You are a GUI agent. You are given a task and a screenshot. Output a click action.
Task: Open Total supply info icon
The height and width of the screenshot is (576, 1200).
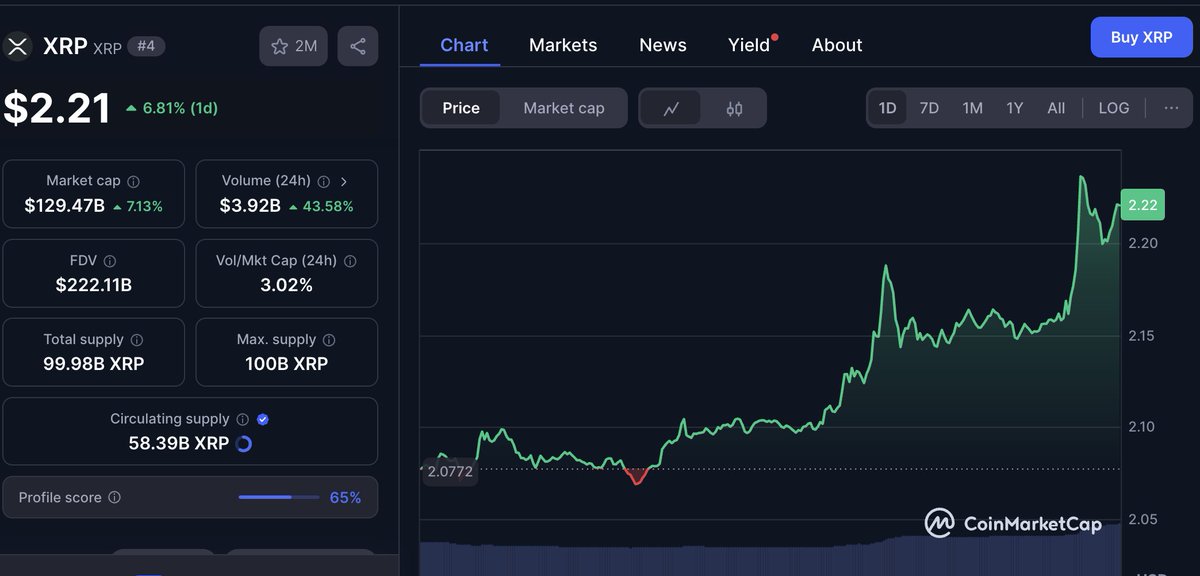(x=137, y=340)
